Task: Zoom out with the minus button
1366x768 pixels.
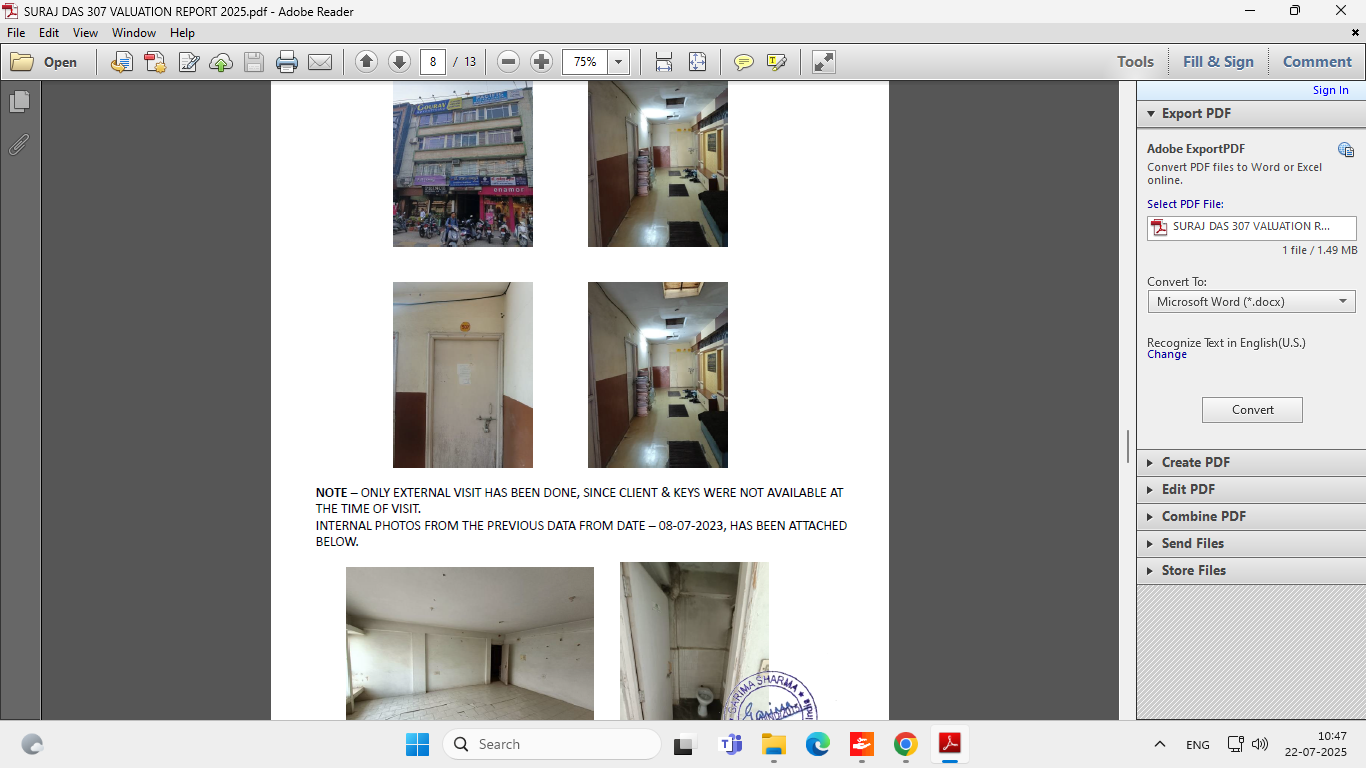Action: [x=508, y=62]
